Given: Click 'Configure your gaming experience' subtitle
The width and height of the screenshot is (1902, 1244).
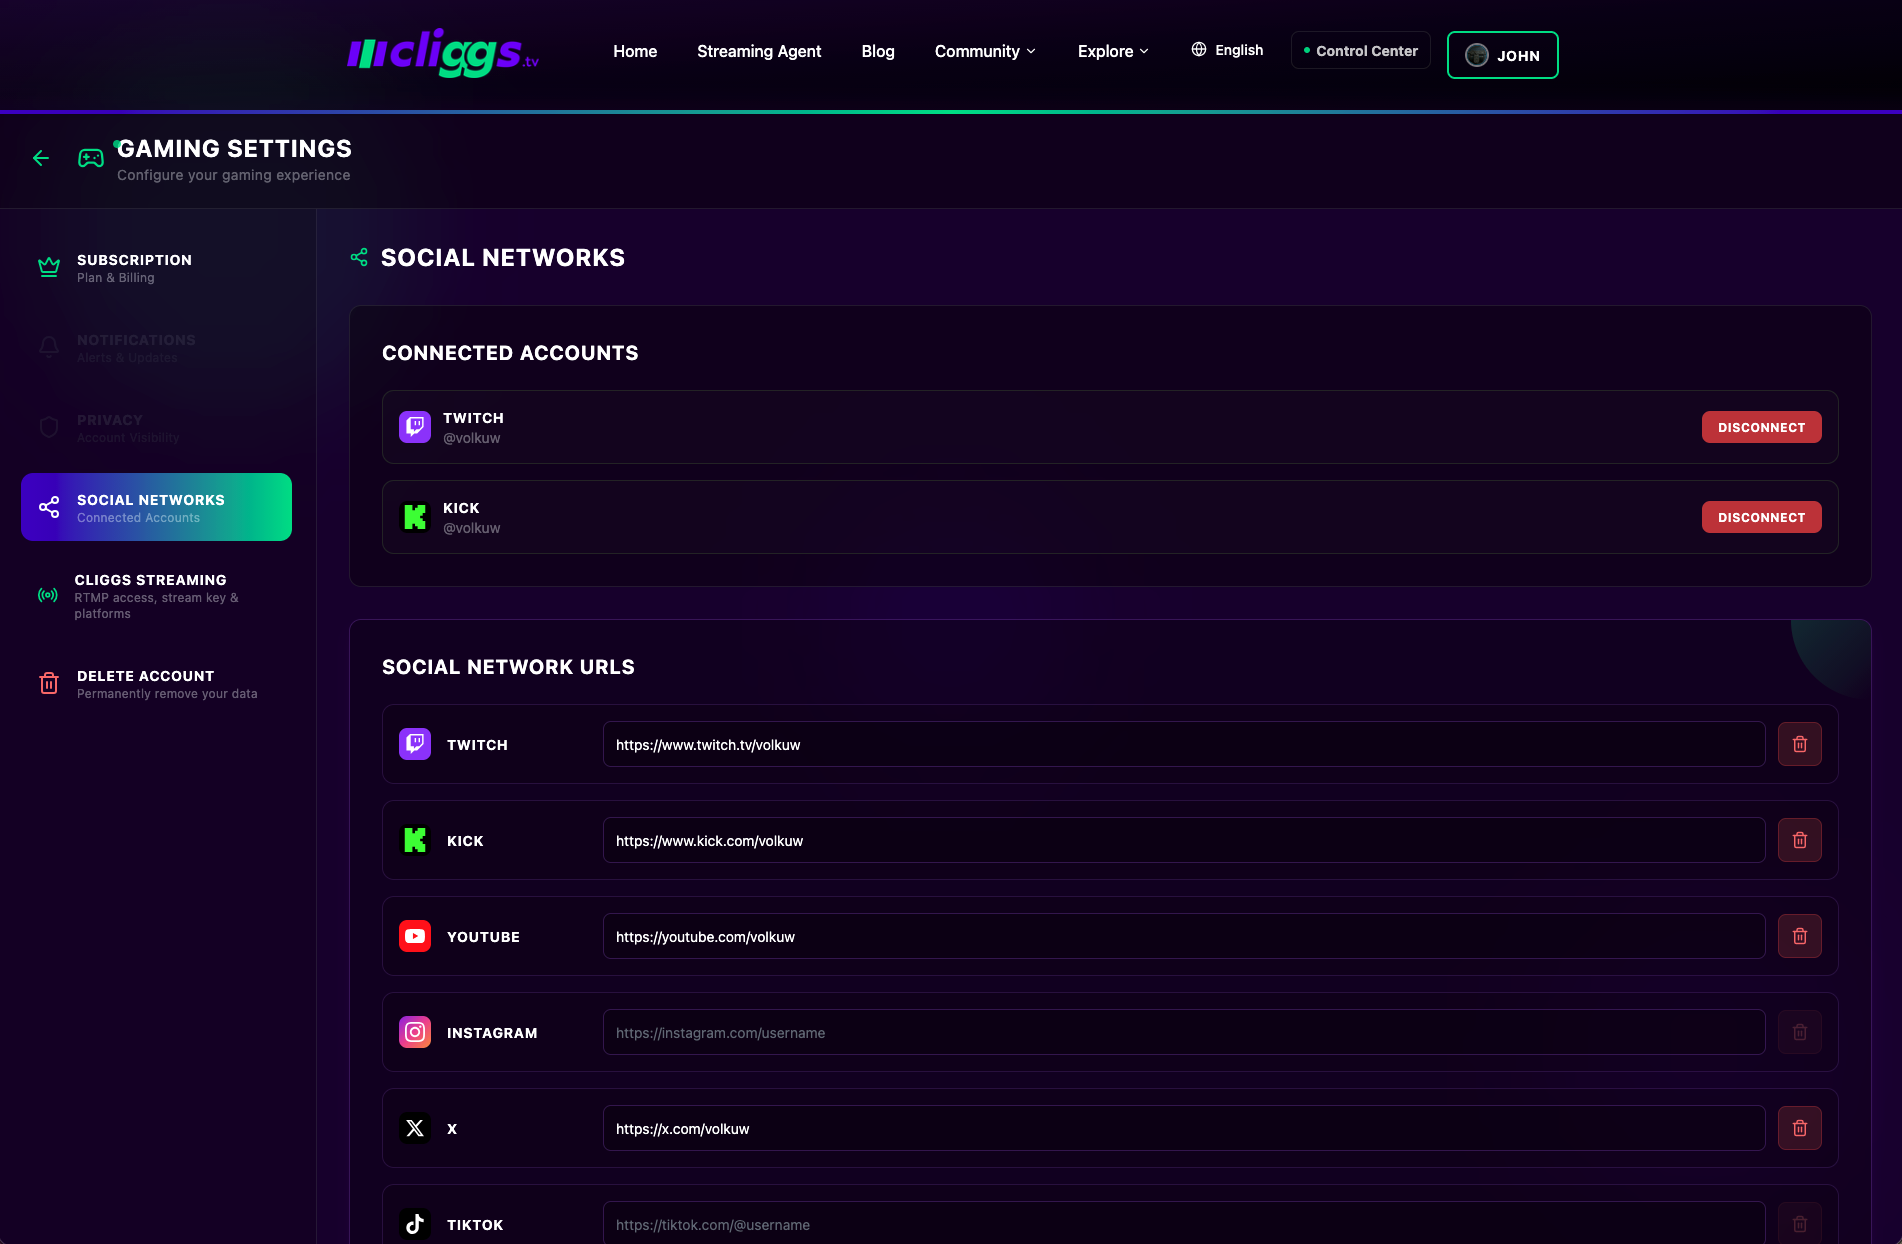Looking at the screenshot, I should [233, 175].
